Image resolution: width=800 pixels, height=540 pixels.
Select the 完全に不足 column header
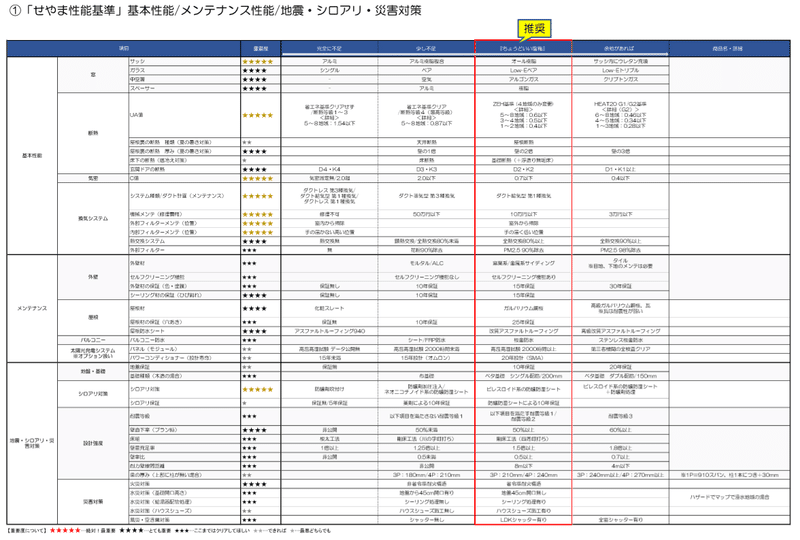pos(329,48)
